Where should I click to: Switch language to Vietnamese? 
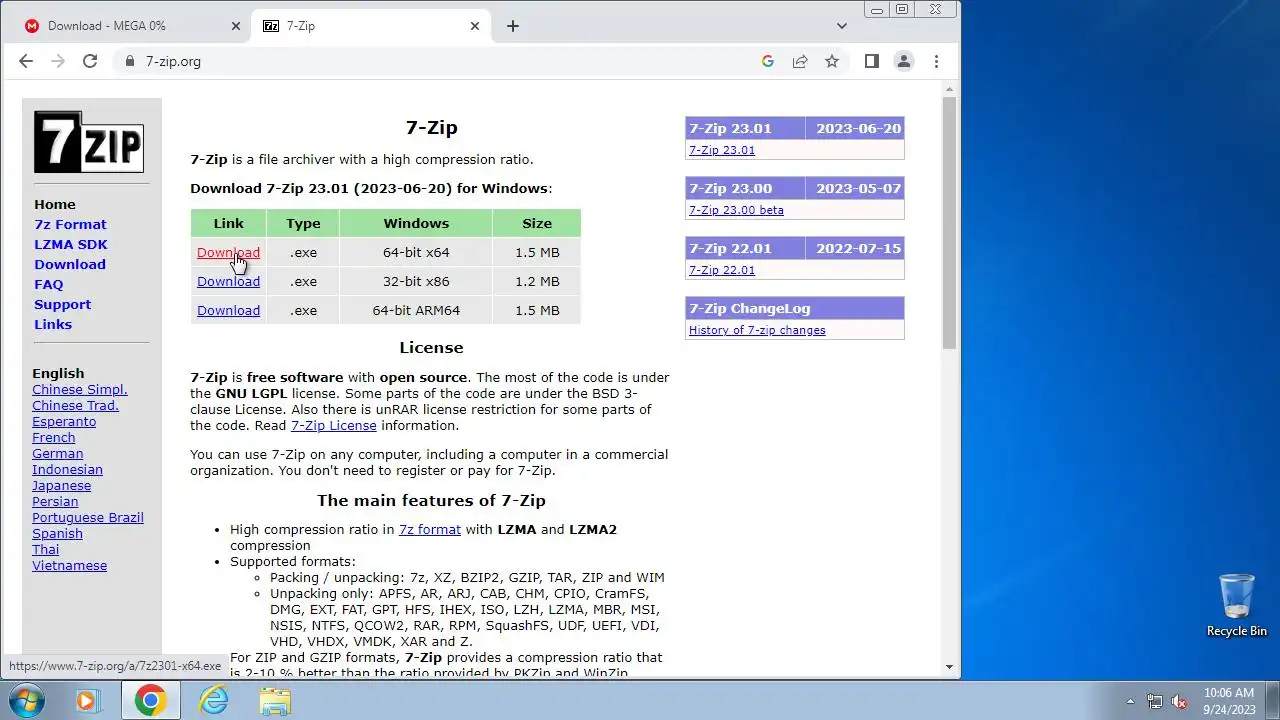(69, 565)
